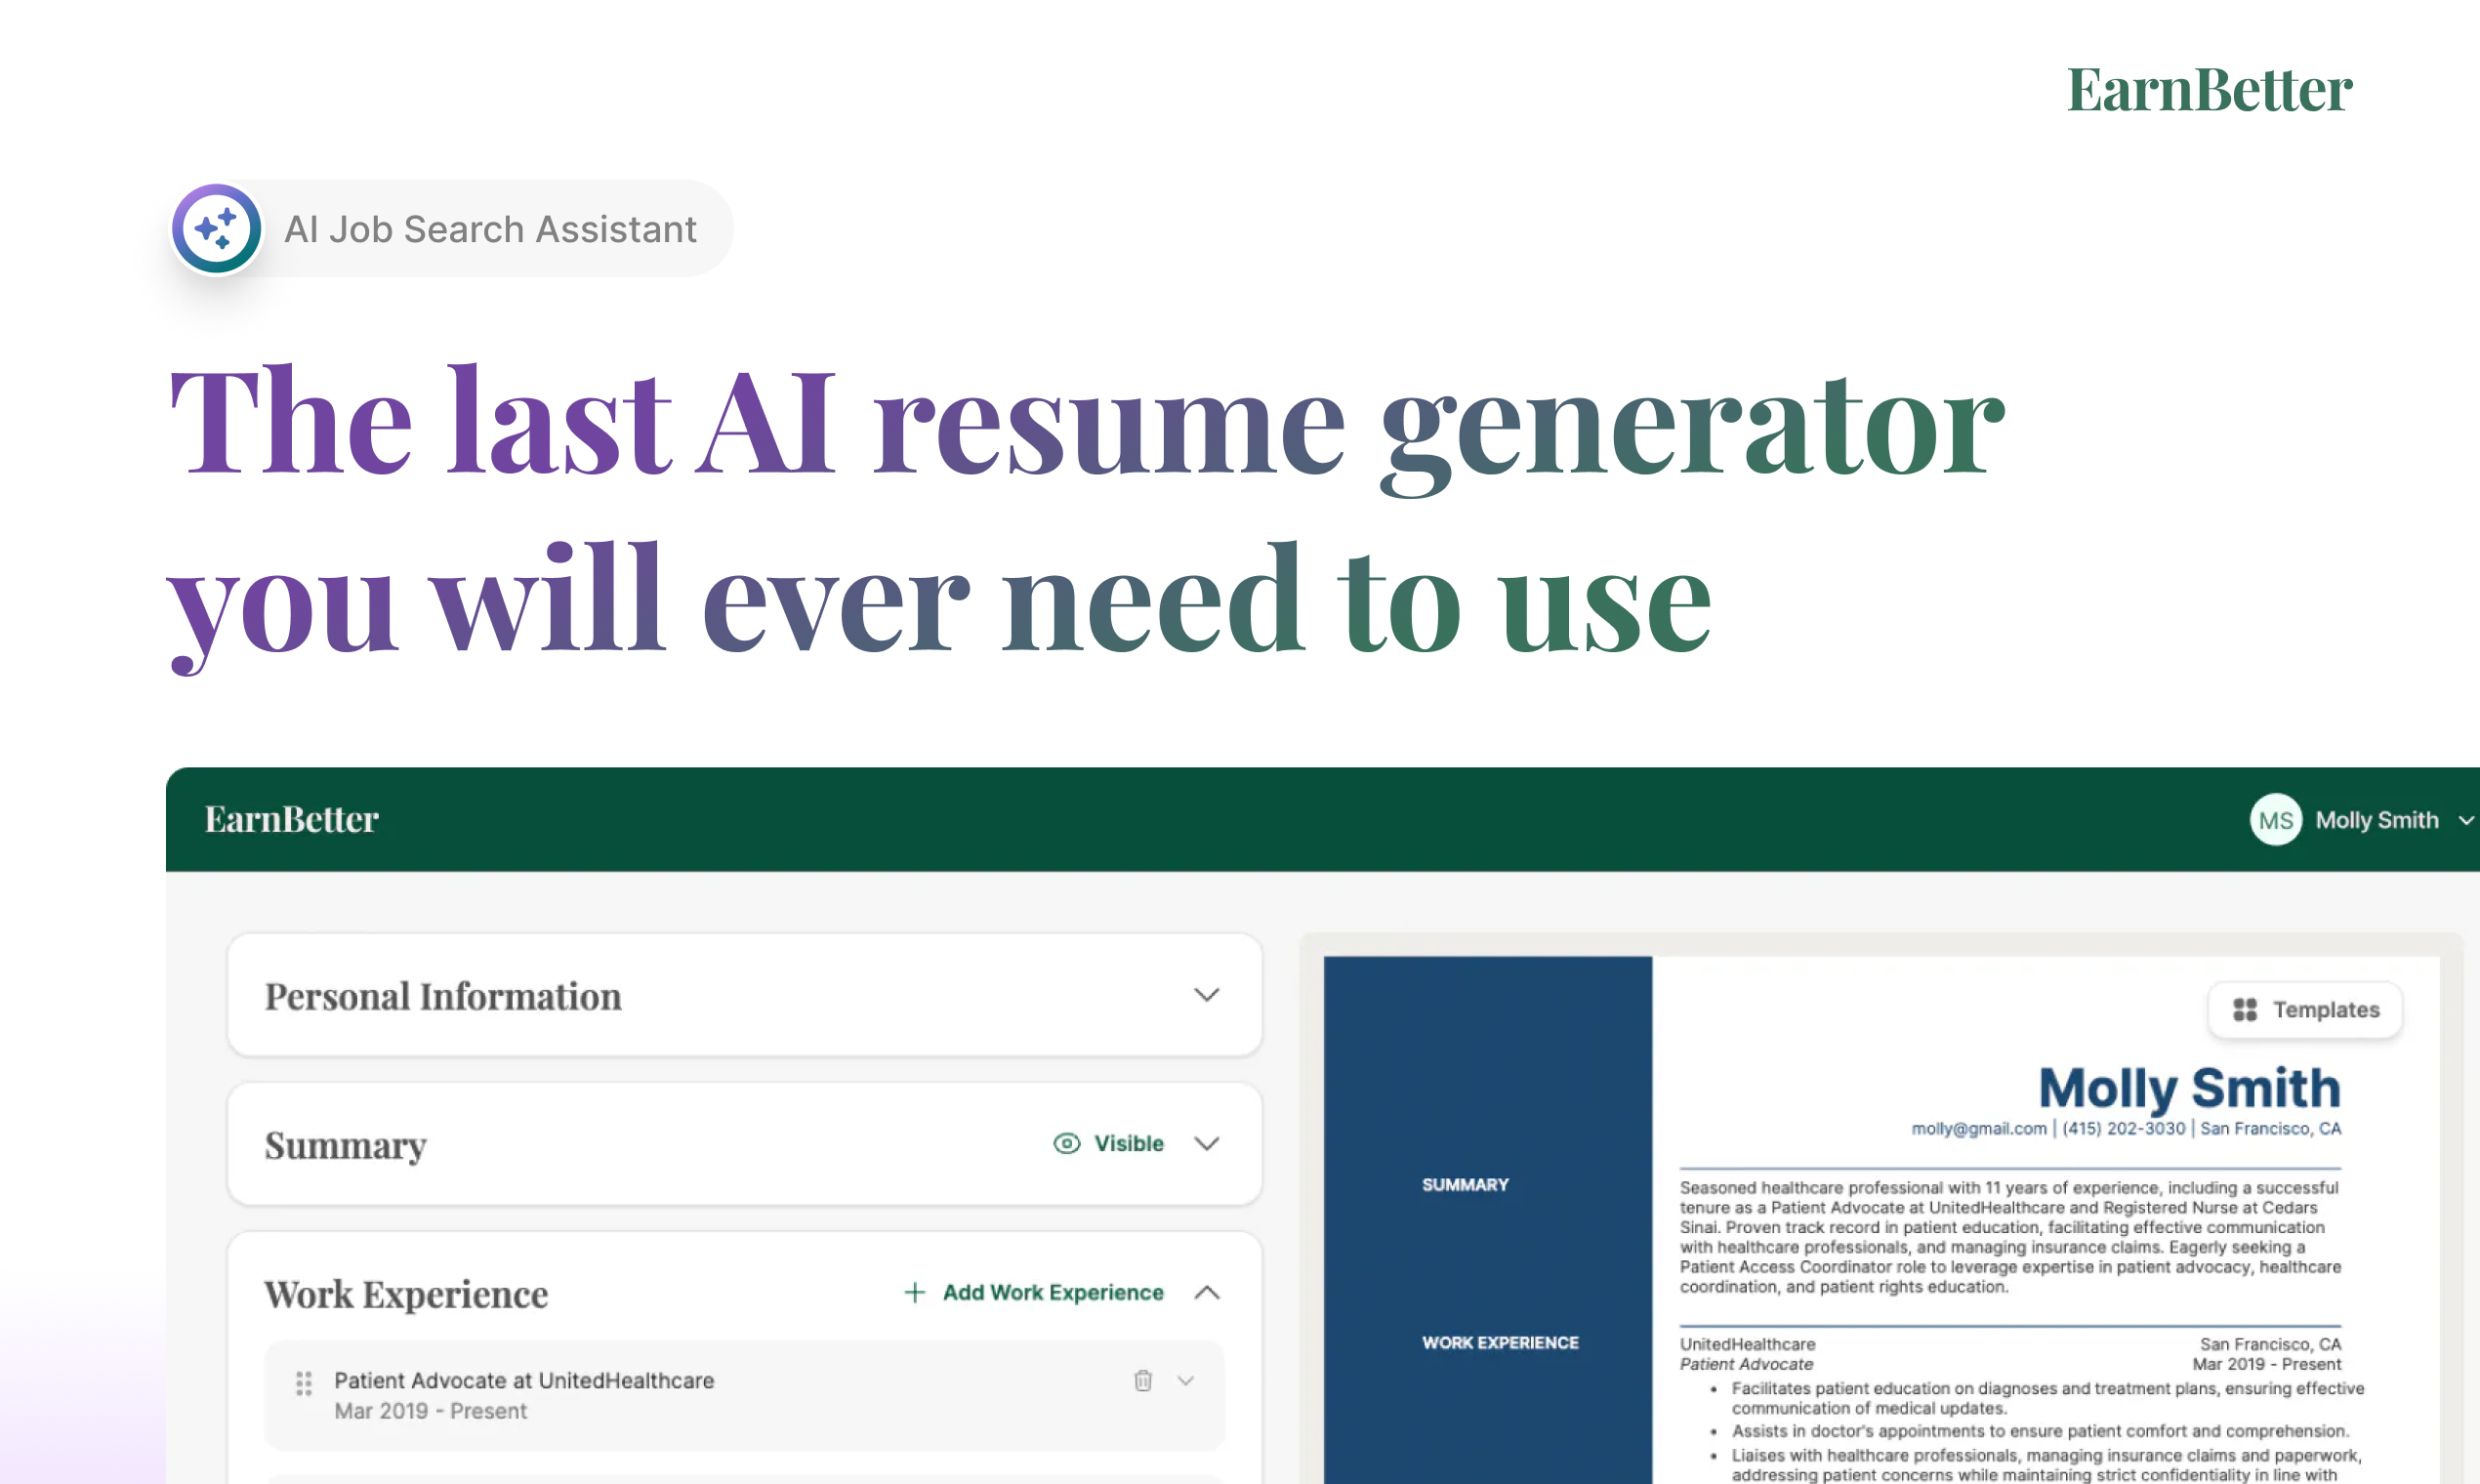Image resolution: width=2480 pixels, height=1484 pixels.
Task: Expand the Personal Information section
Action: tap(1206, 995)
